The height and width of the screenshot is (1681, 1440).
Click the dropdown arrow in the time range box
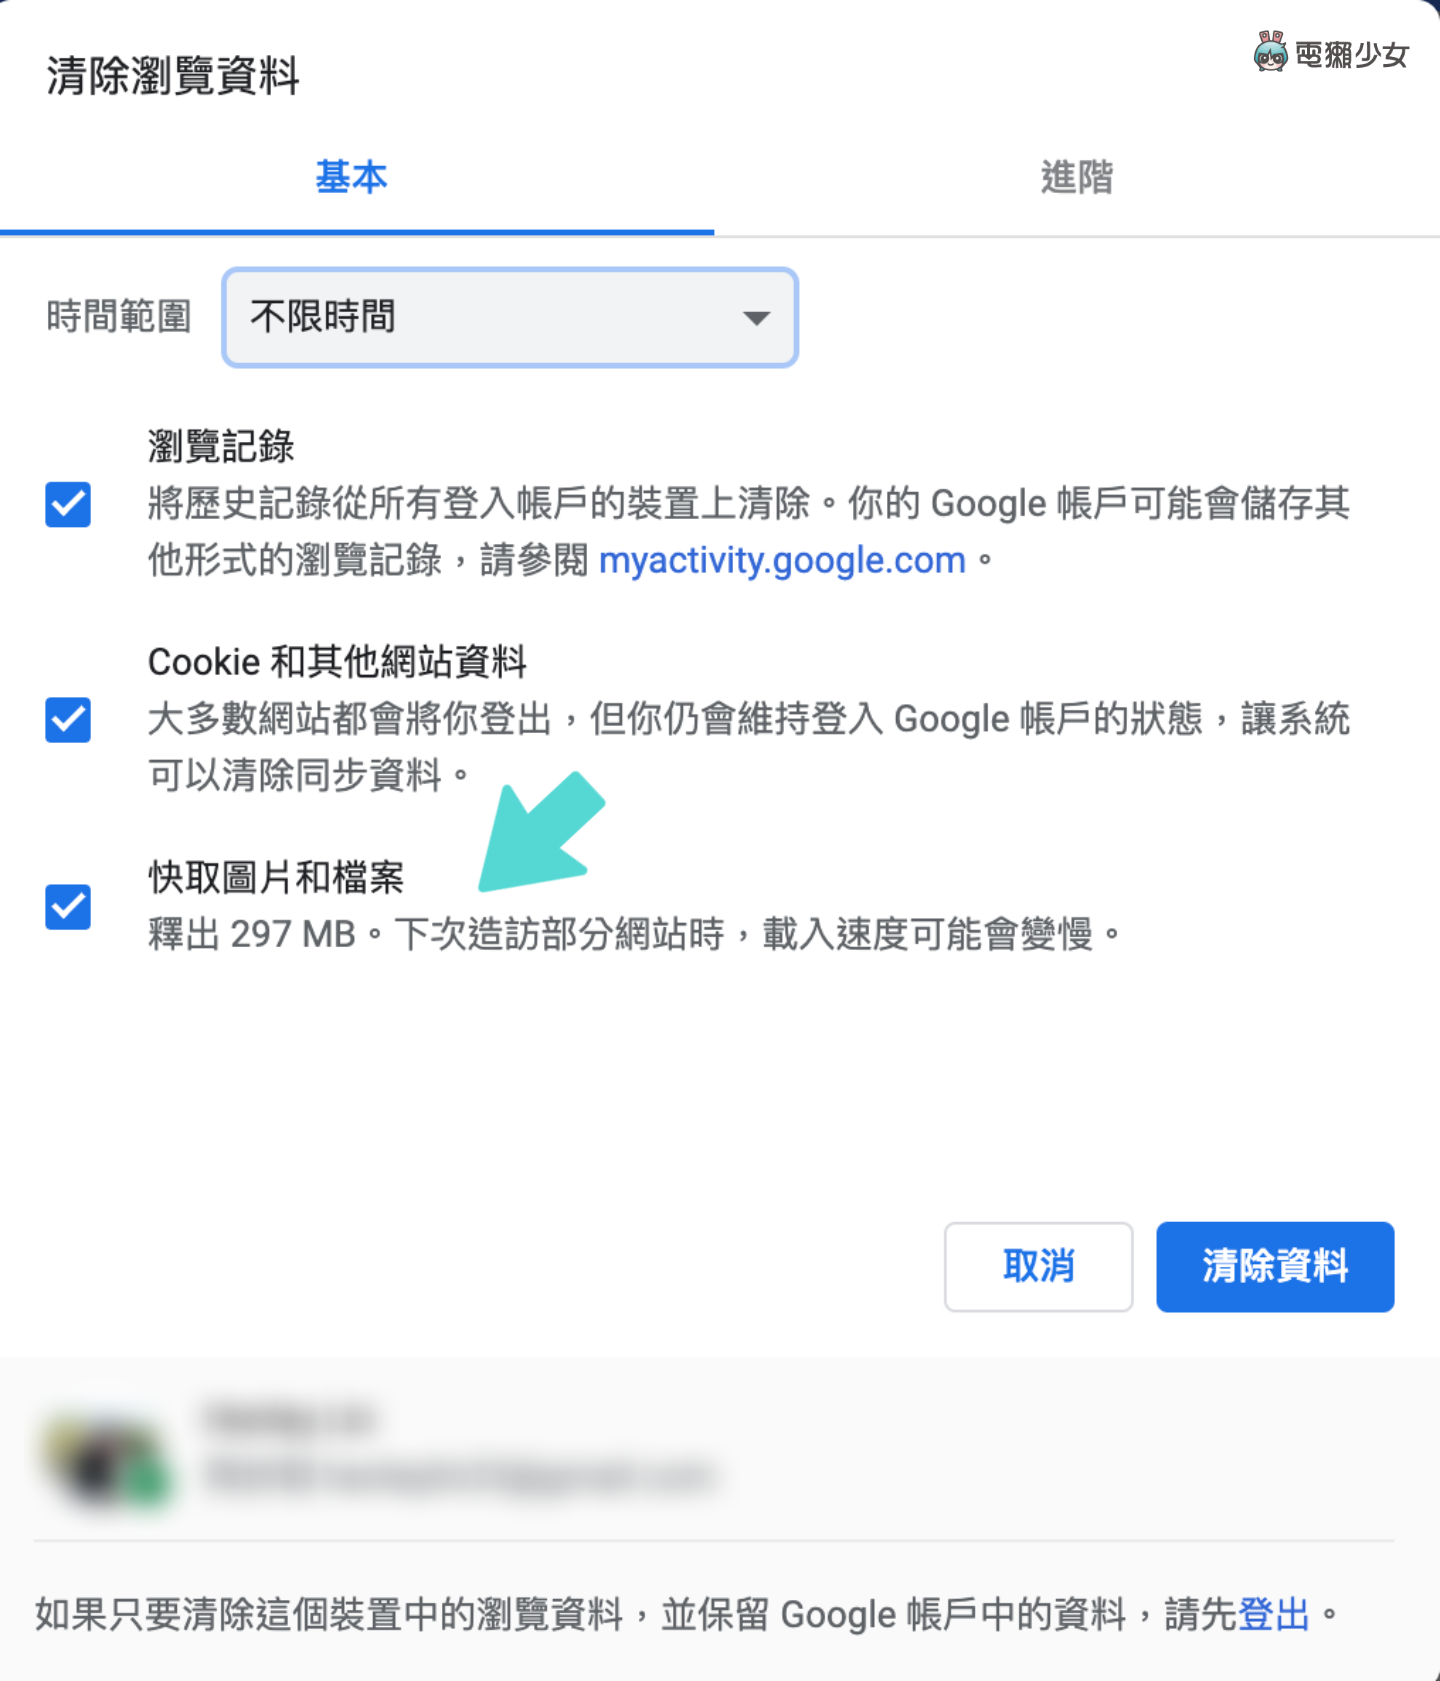coord(757,318)
